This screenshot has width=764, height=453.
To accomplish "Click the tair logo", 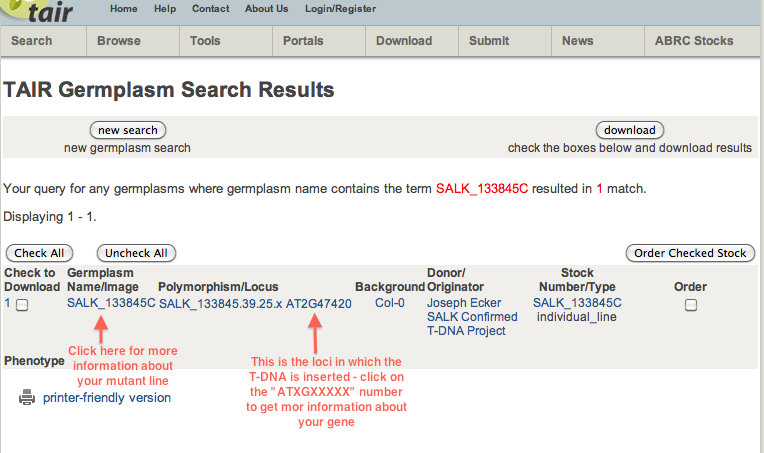I will 38,11.
